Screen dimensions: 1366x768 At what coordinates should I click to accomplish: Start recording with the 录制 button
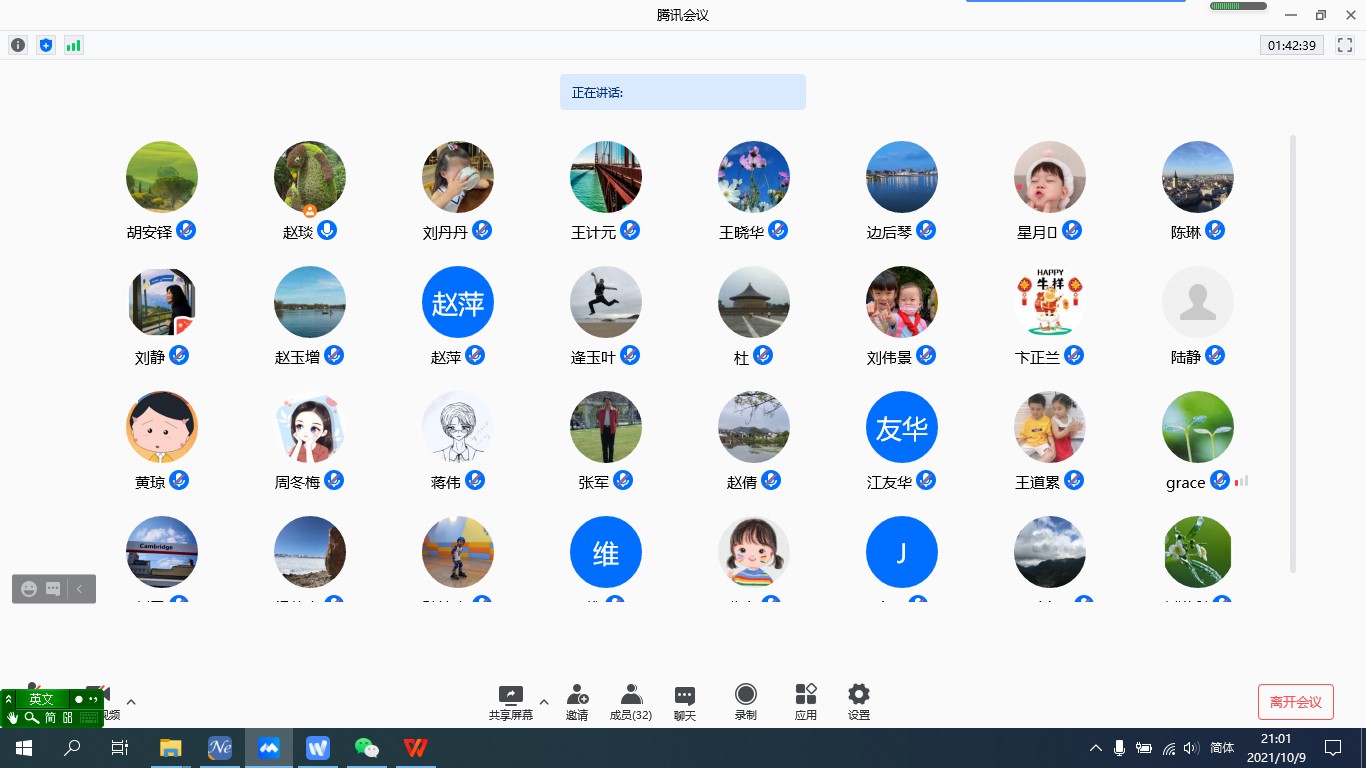click(x=745, y=695)
